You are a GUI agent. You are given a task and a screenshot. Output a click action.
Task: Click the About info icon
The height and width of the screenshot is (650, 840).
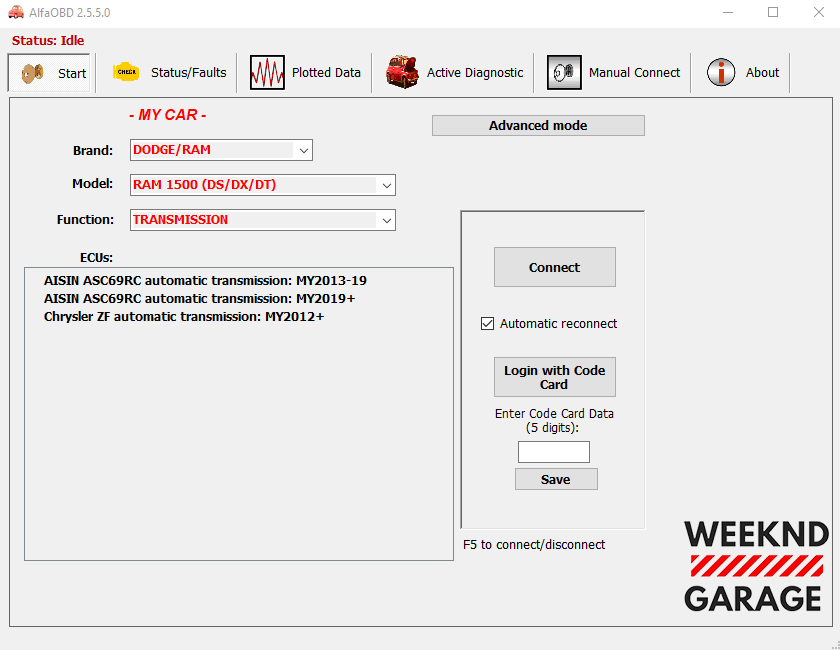click(x=721, y=72)
